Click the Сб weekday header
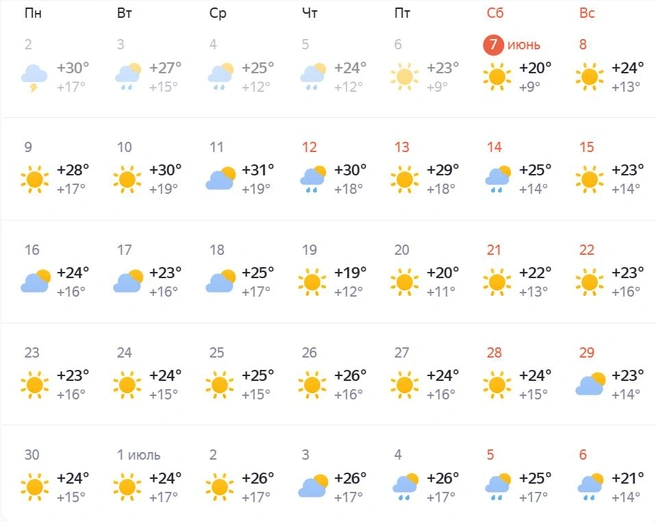 tap(495, 13)
